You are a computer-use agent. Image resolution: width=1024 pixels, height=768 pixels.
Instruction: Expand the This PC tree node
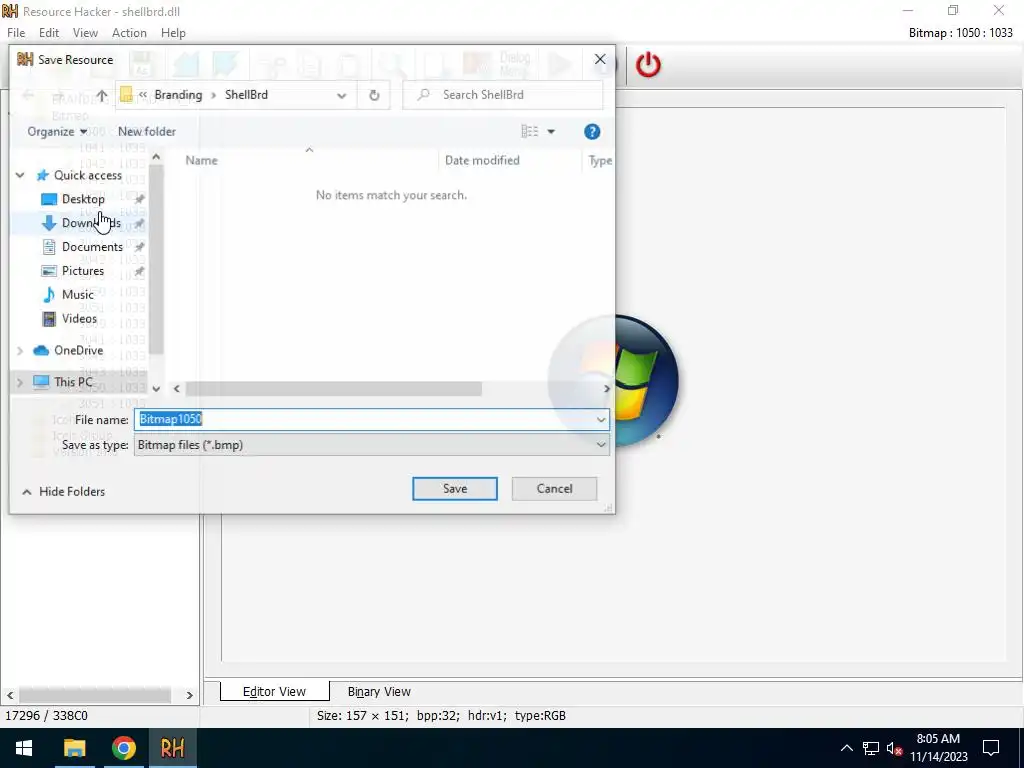(x=20, y=382)
